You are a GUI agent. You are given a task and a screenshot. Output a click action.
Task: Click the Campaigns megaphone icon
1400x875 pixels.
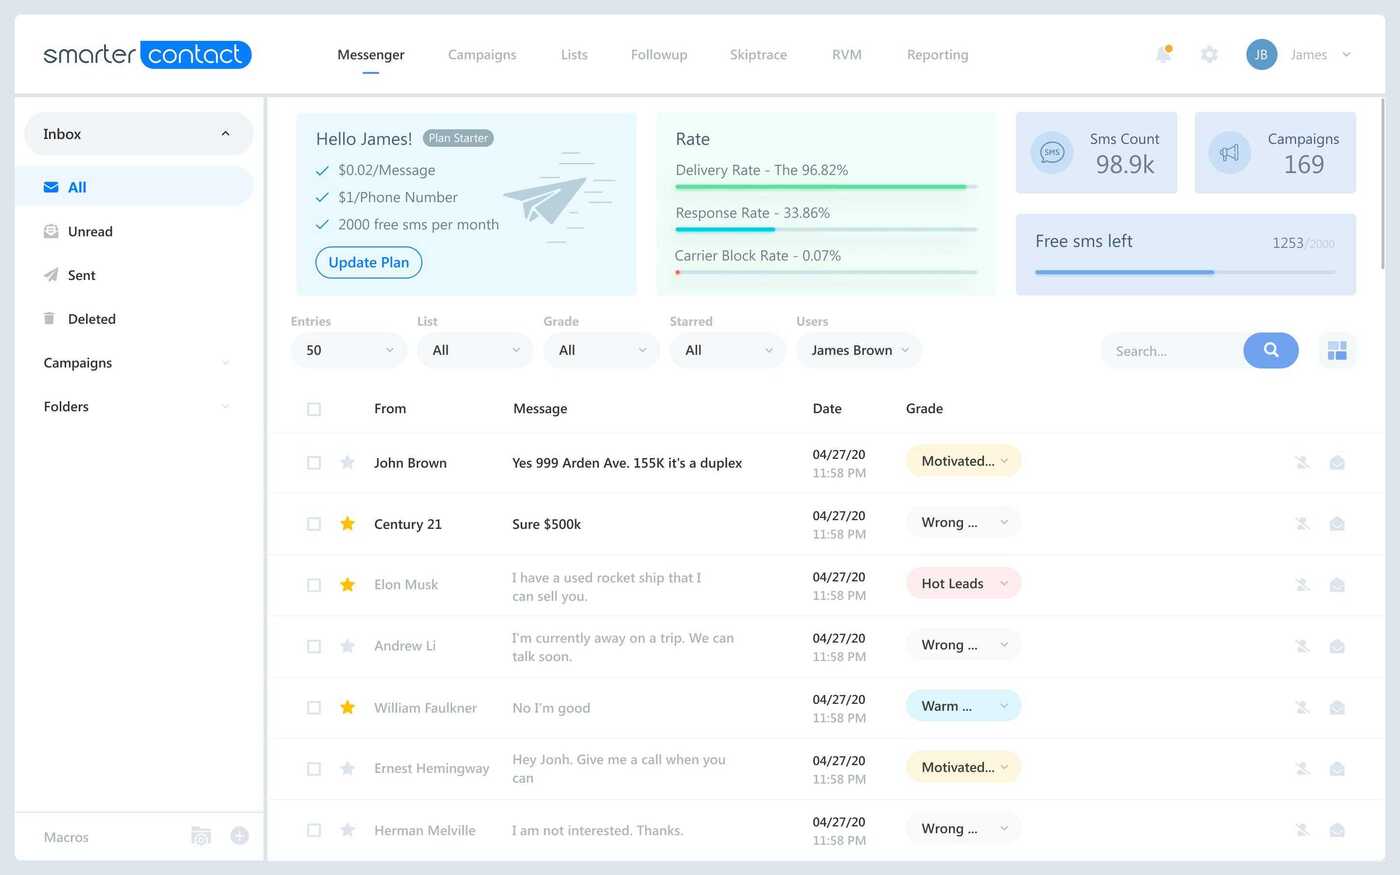(1230, 153)
